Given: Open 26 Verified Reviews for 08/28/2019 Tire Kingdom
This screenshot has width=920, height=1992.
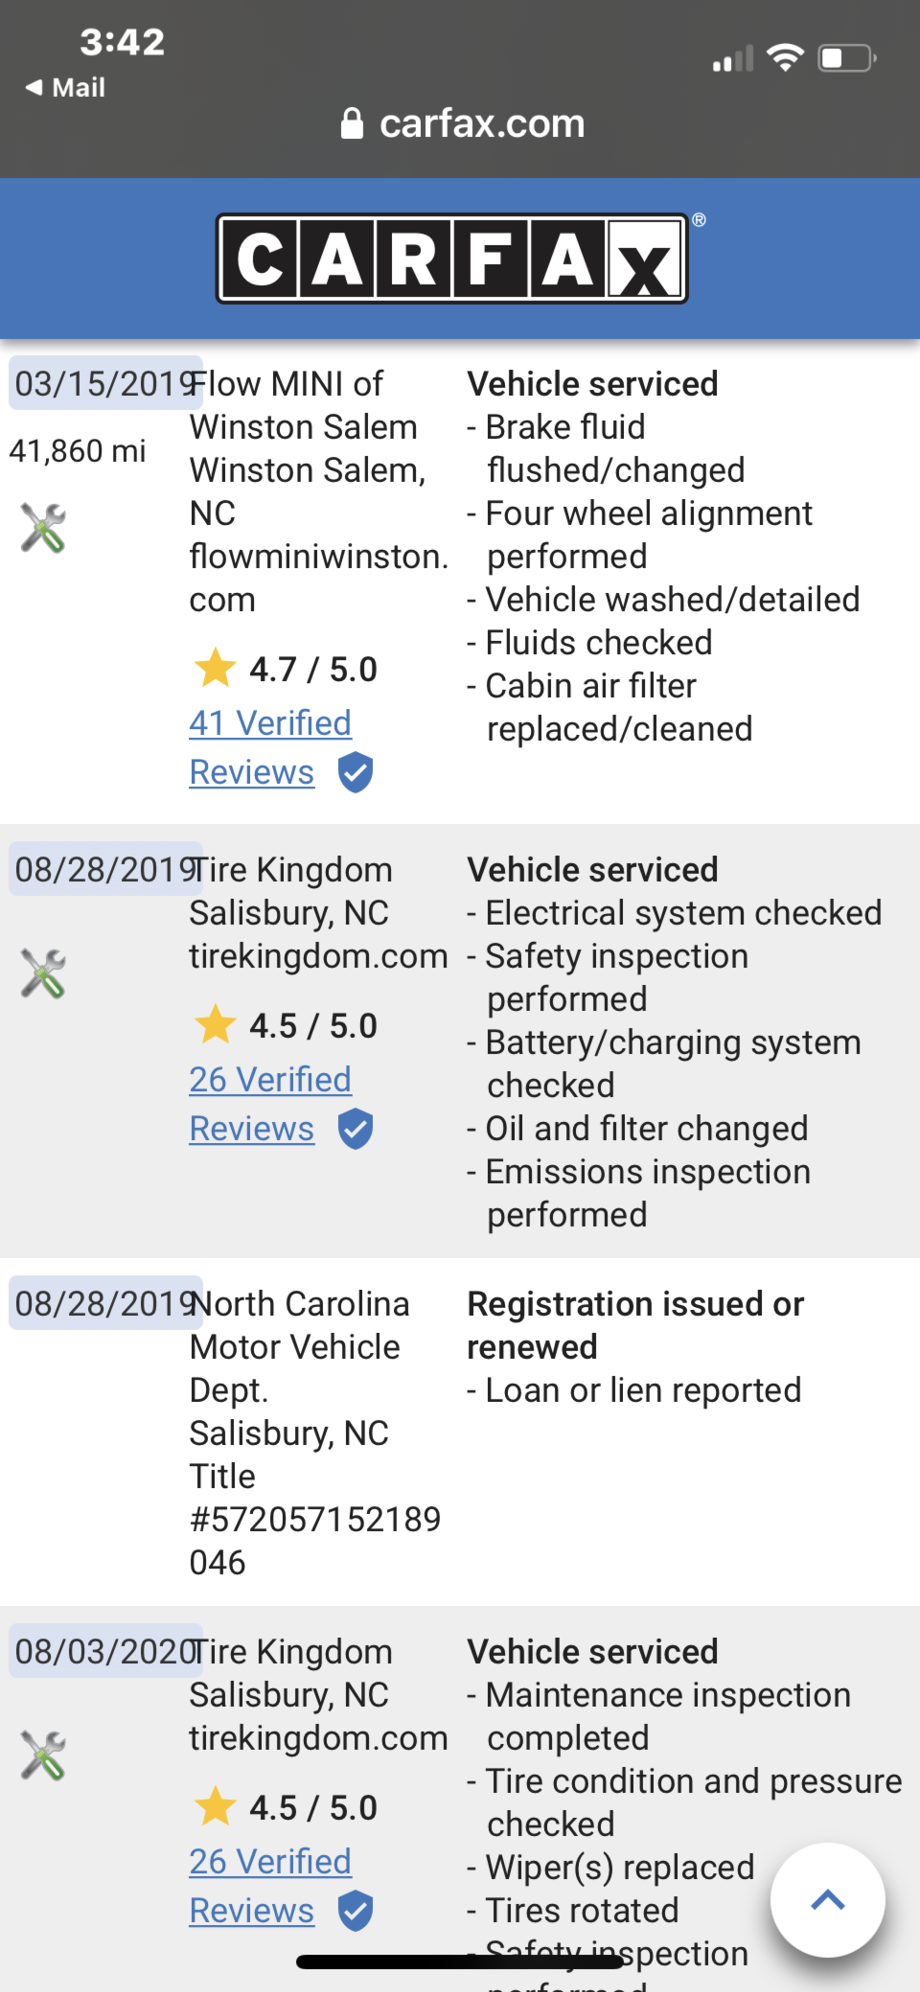Looking at the screenshot, I should click(270, 1080).
